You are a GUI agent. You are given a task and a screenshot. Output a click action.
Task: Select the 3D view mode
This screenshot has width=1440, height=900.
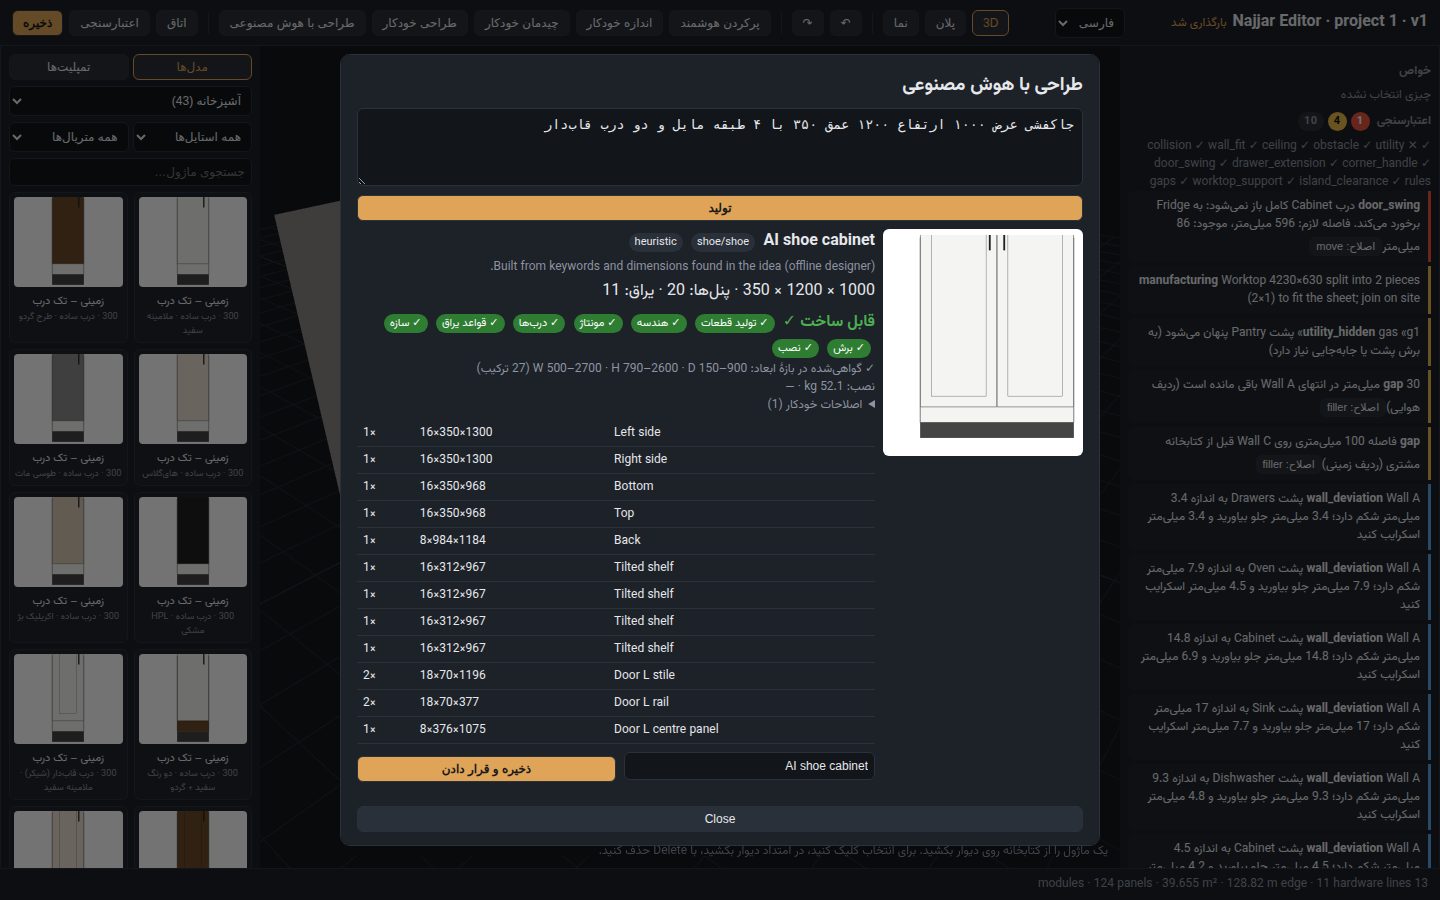pyautogui.click(x=990, y=23)
